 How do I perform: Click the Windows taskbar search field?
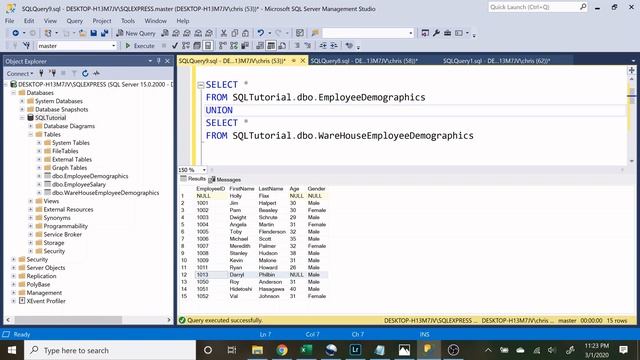pyautogui.click(x=110, y=350)
